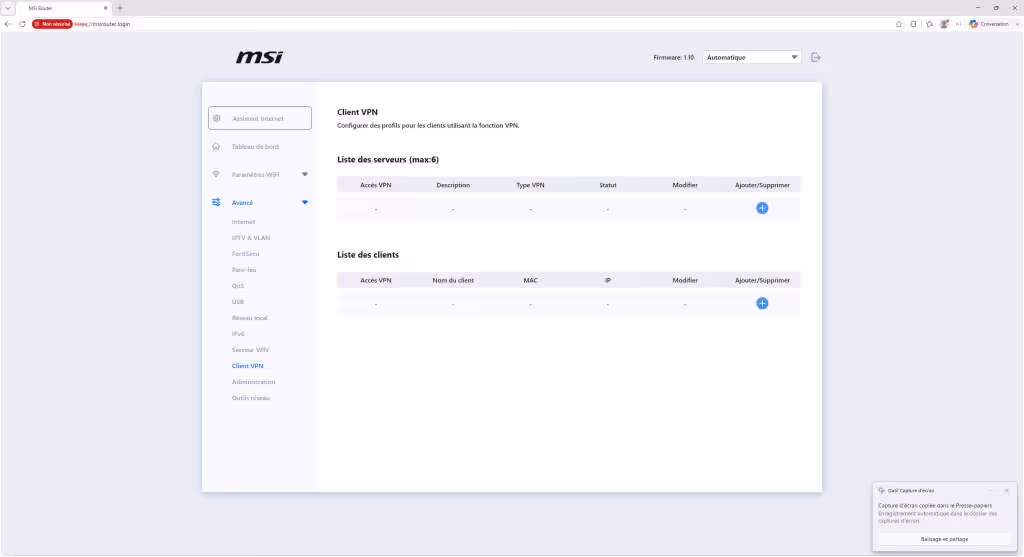Open the Automatique language dropdown
This screenshot has height=557, width=1024.
(752, 57)
